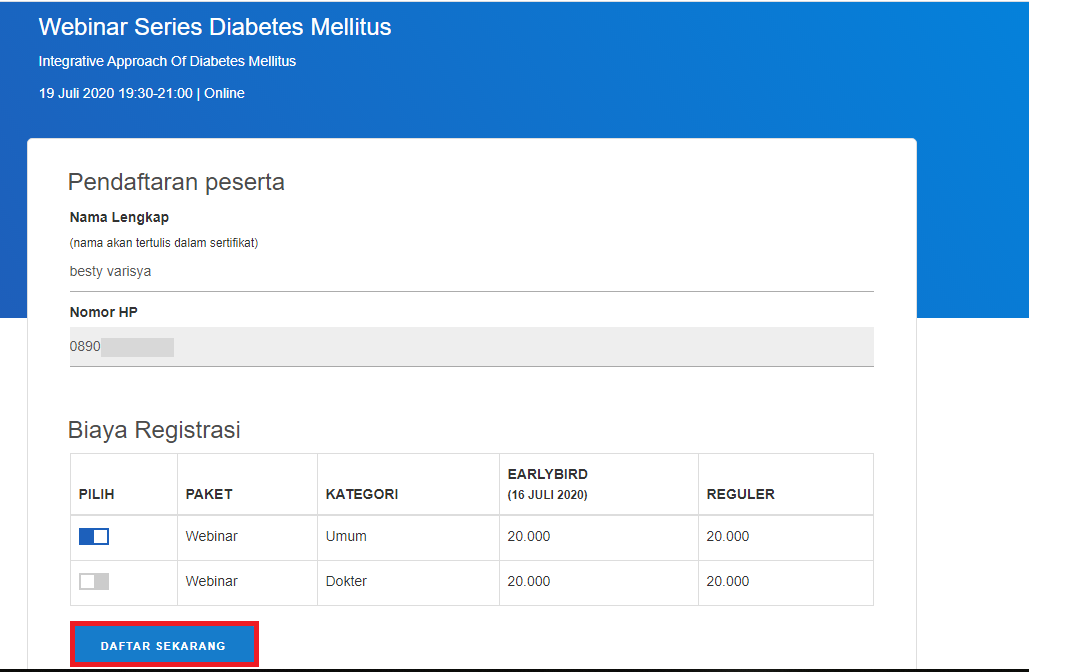Click the Webinar cell in Umum row
1089x672 pixels.
pyautogui.click(x=211, y=537)
